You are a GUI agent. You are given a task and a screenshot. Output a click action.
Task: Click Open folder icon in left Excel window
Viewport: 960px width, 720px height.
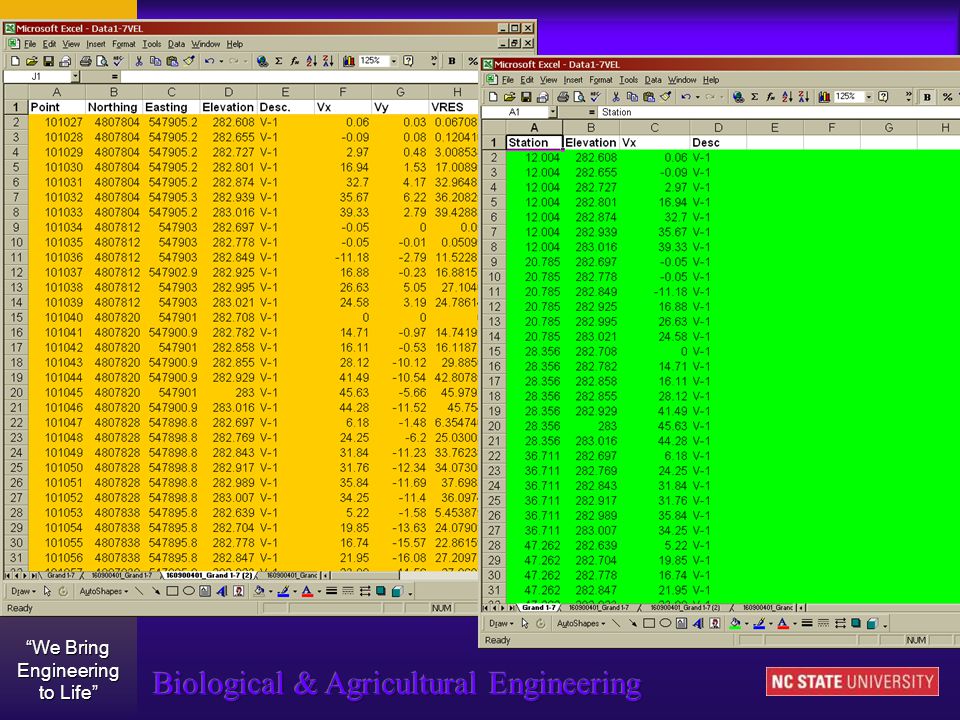coord(32,61)
